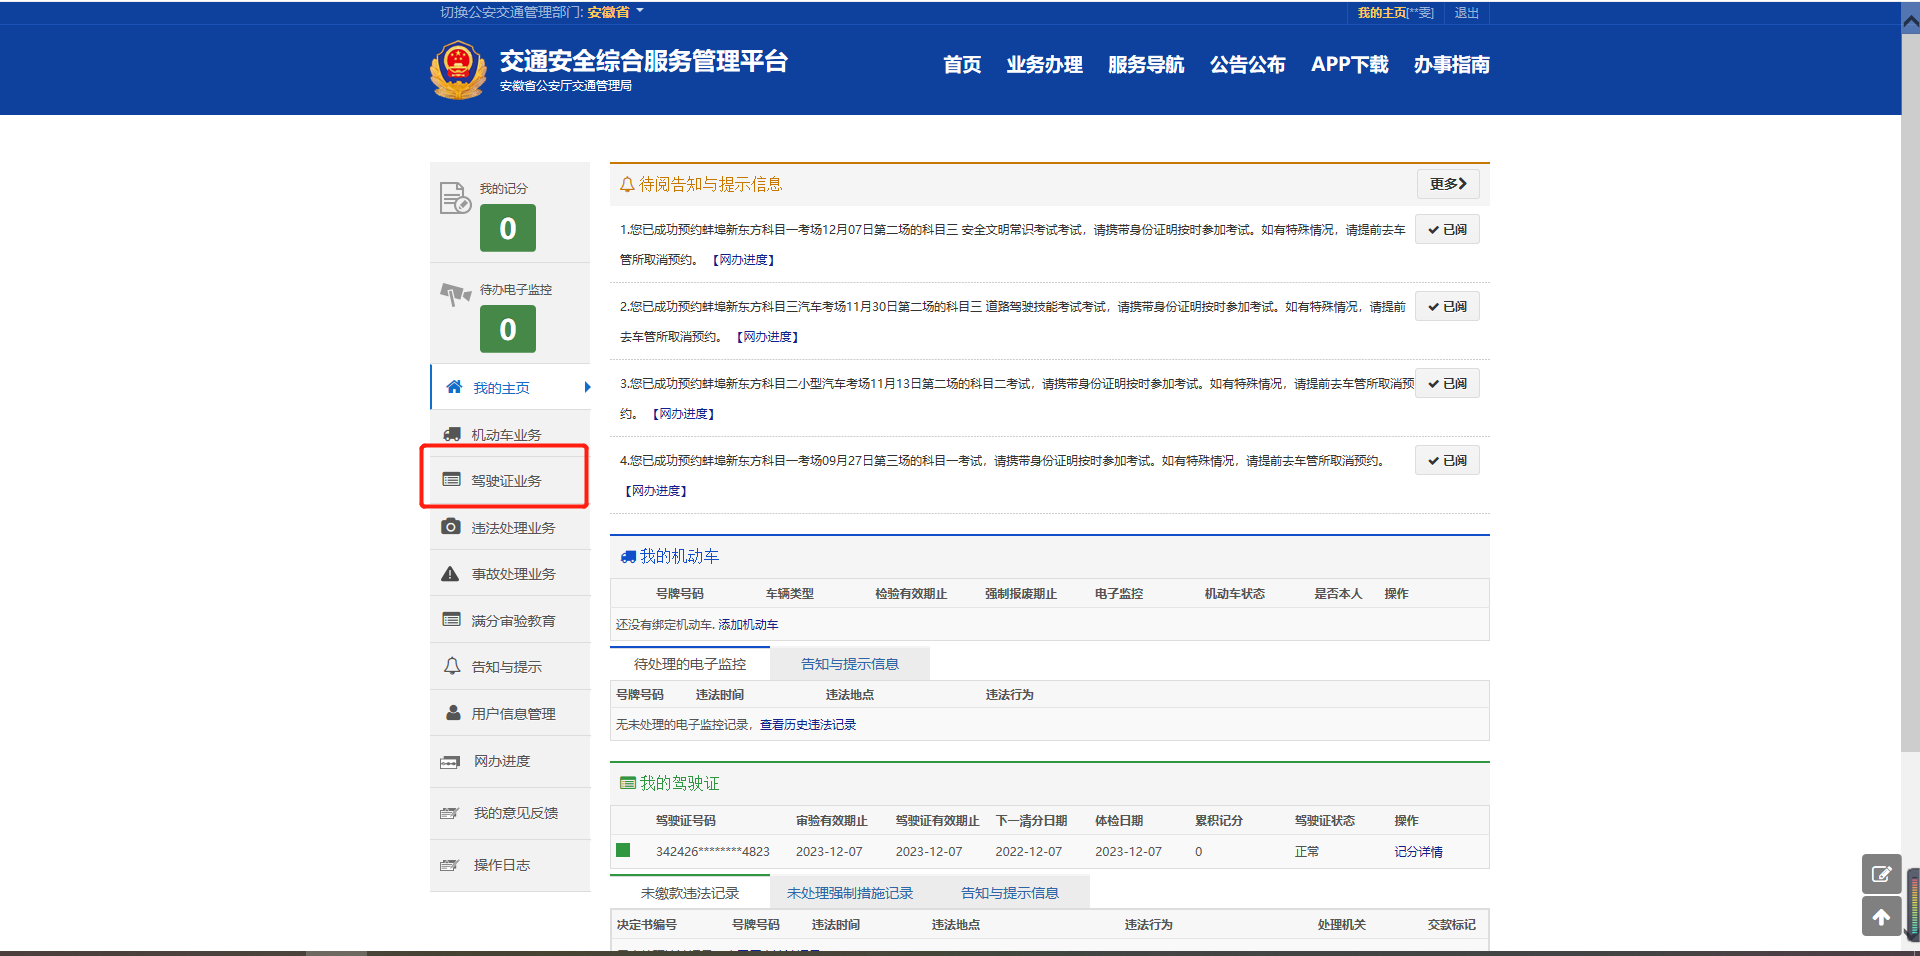Click 查看历史违法记录 link
The image size is (1920, 956).
click(807, 725)
